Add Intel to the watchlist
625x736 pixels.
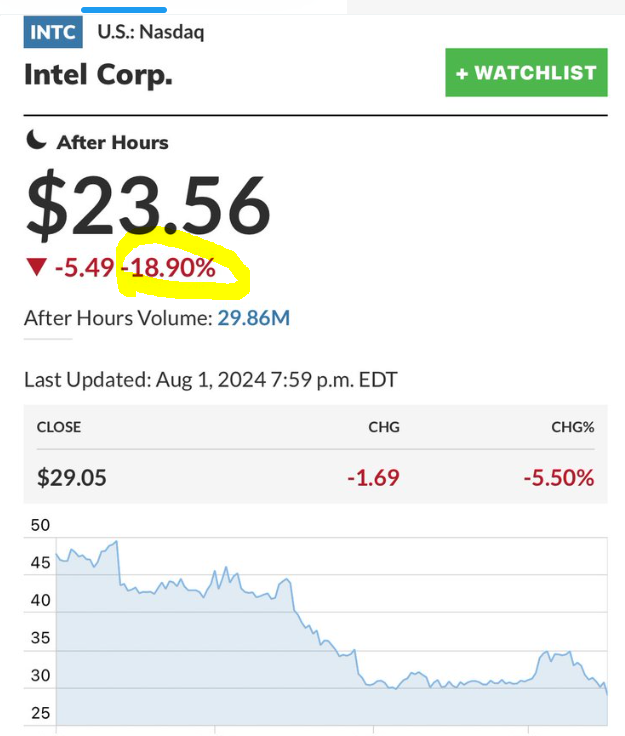pyautogui.click(x=526, y=73)
